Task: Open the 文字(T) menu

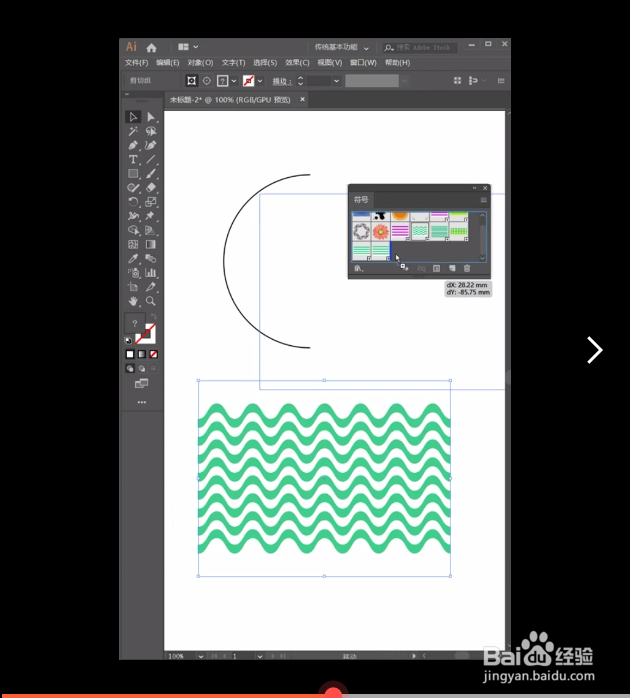Action: tap(233, 63)
